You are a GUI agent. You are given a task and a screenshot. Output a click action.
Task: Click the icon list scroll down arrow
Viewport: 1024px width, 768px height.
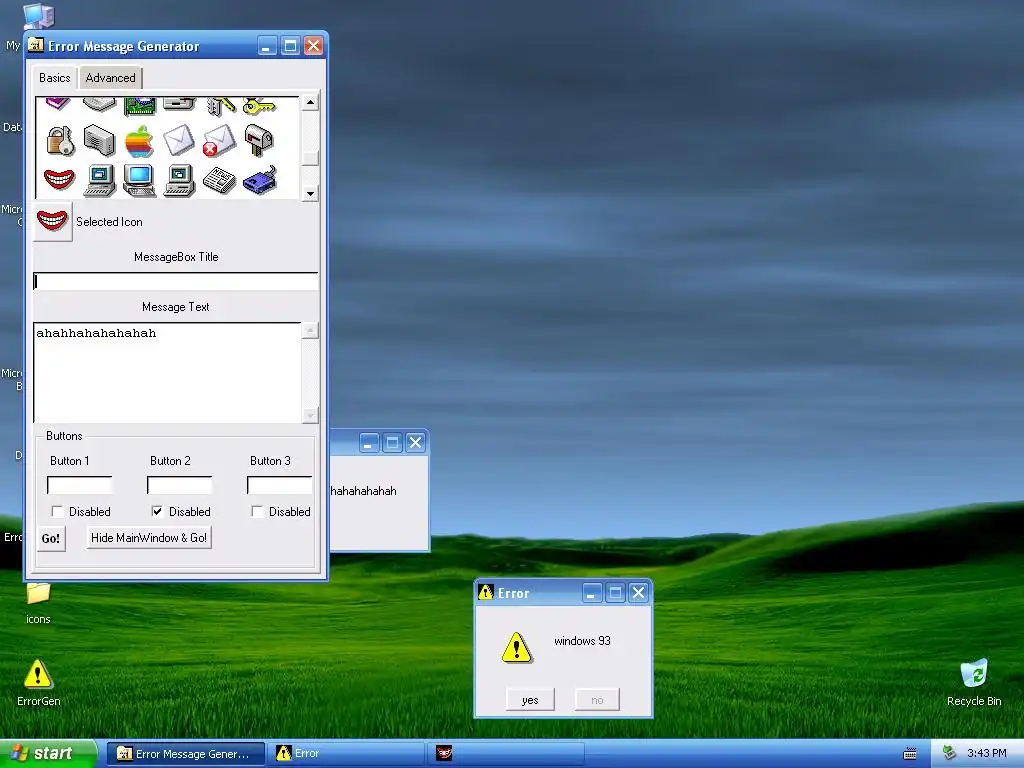tap(310, 193)
